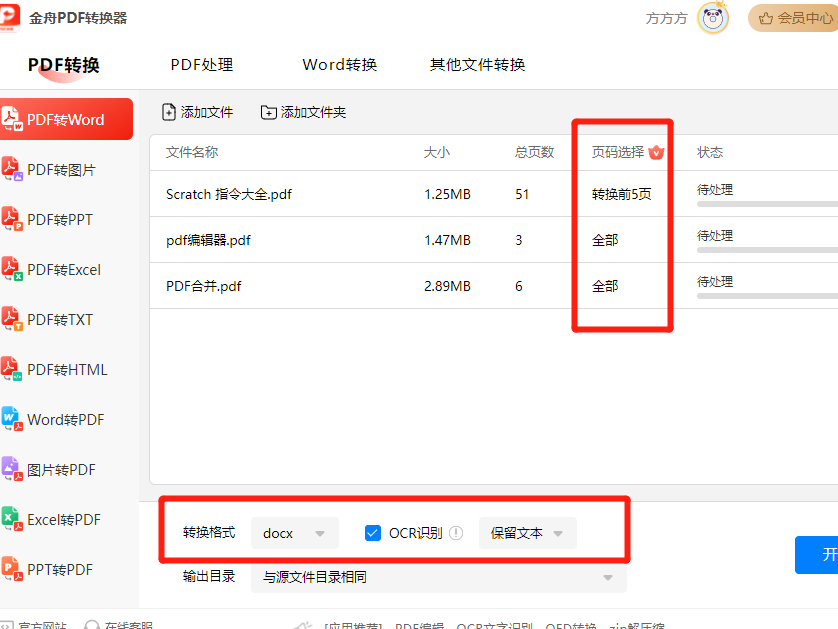Select 图片转PDF conversion
The height and width of the screenshot is (629, 838).
click(x=61, y=470)
